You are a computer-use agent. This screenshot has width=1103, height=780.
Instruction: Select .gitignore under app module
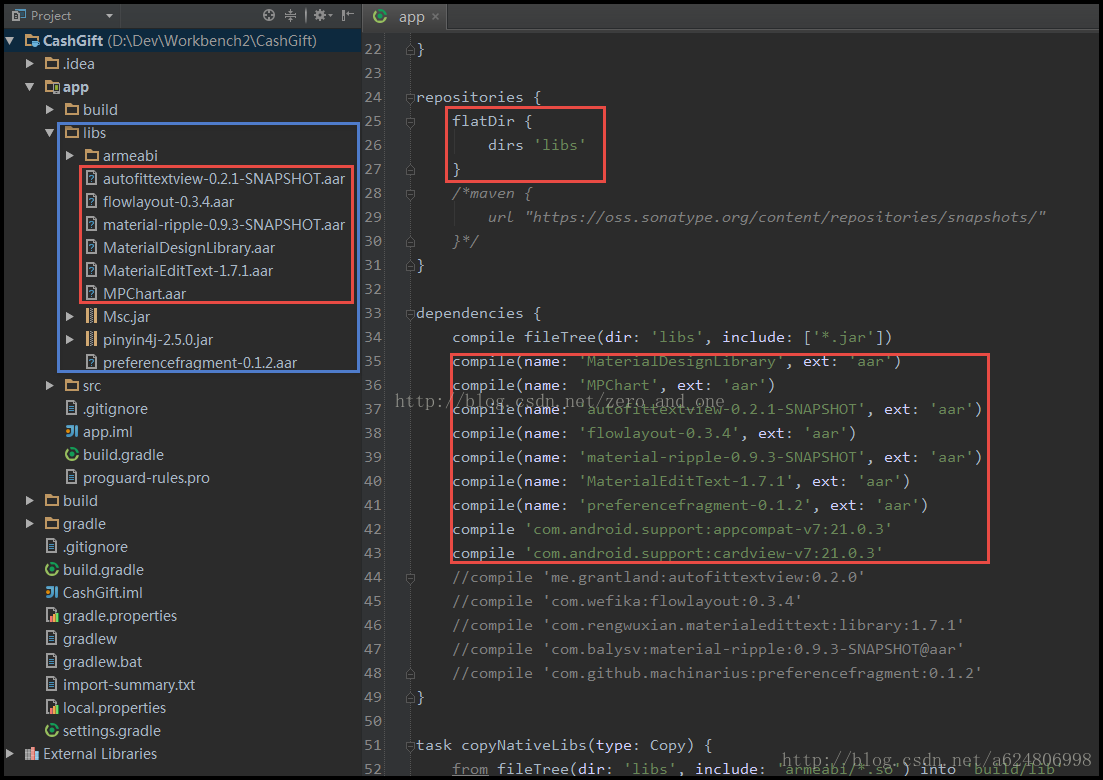coord(115,409)
